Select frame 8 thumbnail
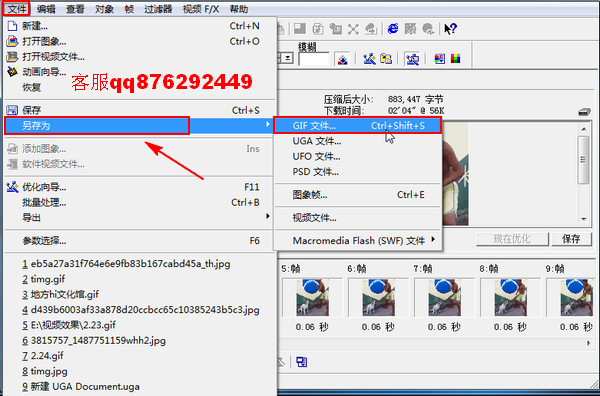This screenshot has width=600, height=396. click(510, 297)
